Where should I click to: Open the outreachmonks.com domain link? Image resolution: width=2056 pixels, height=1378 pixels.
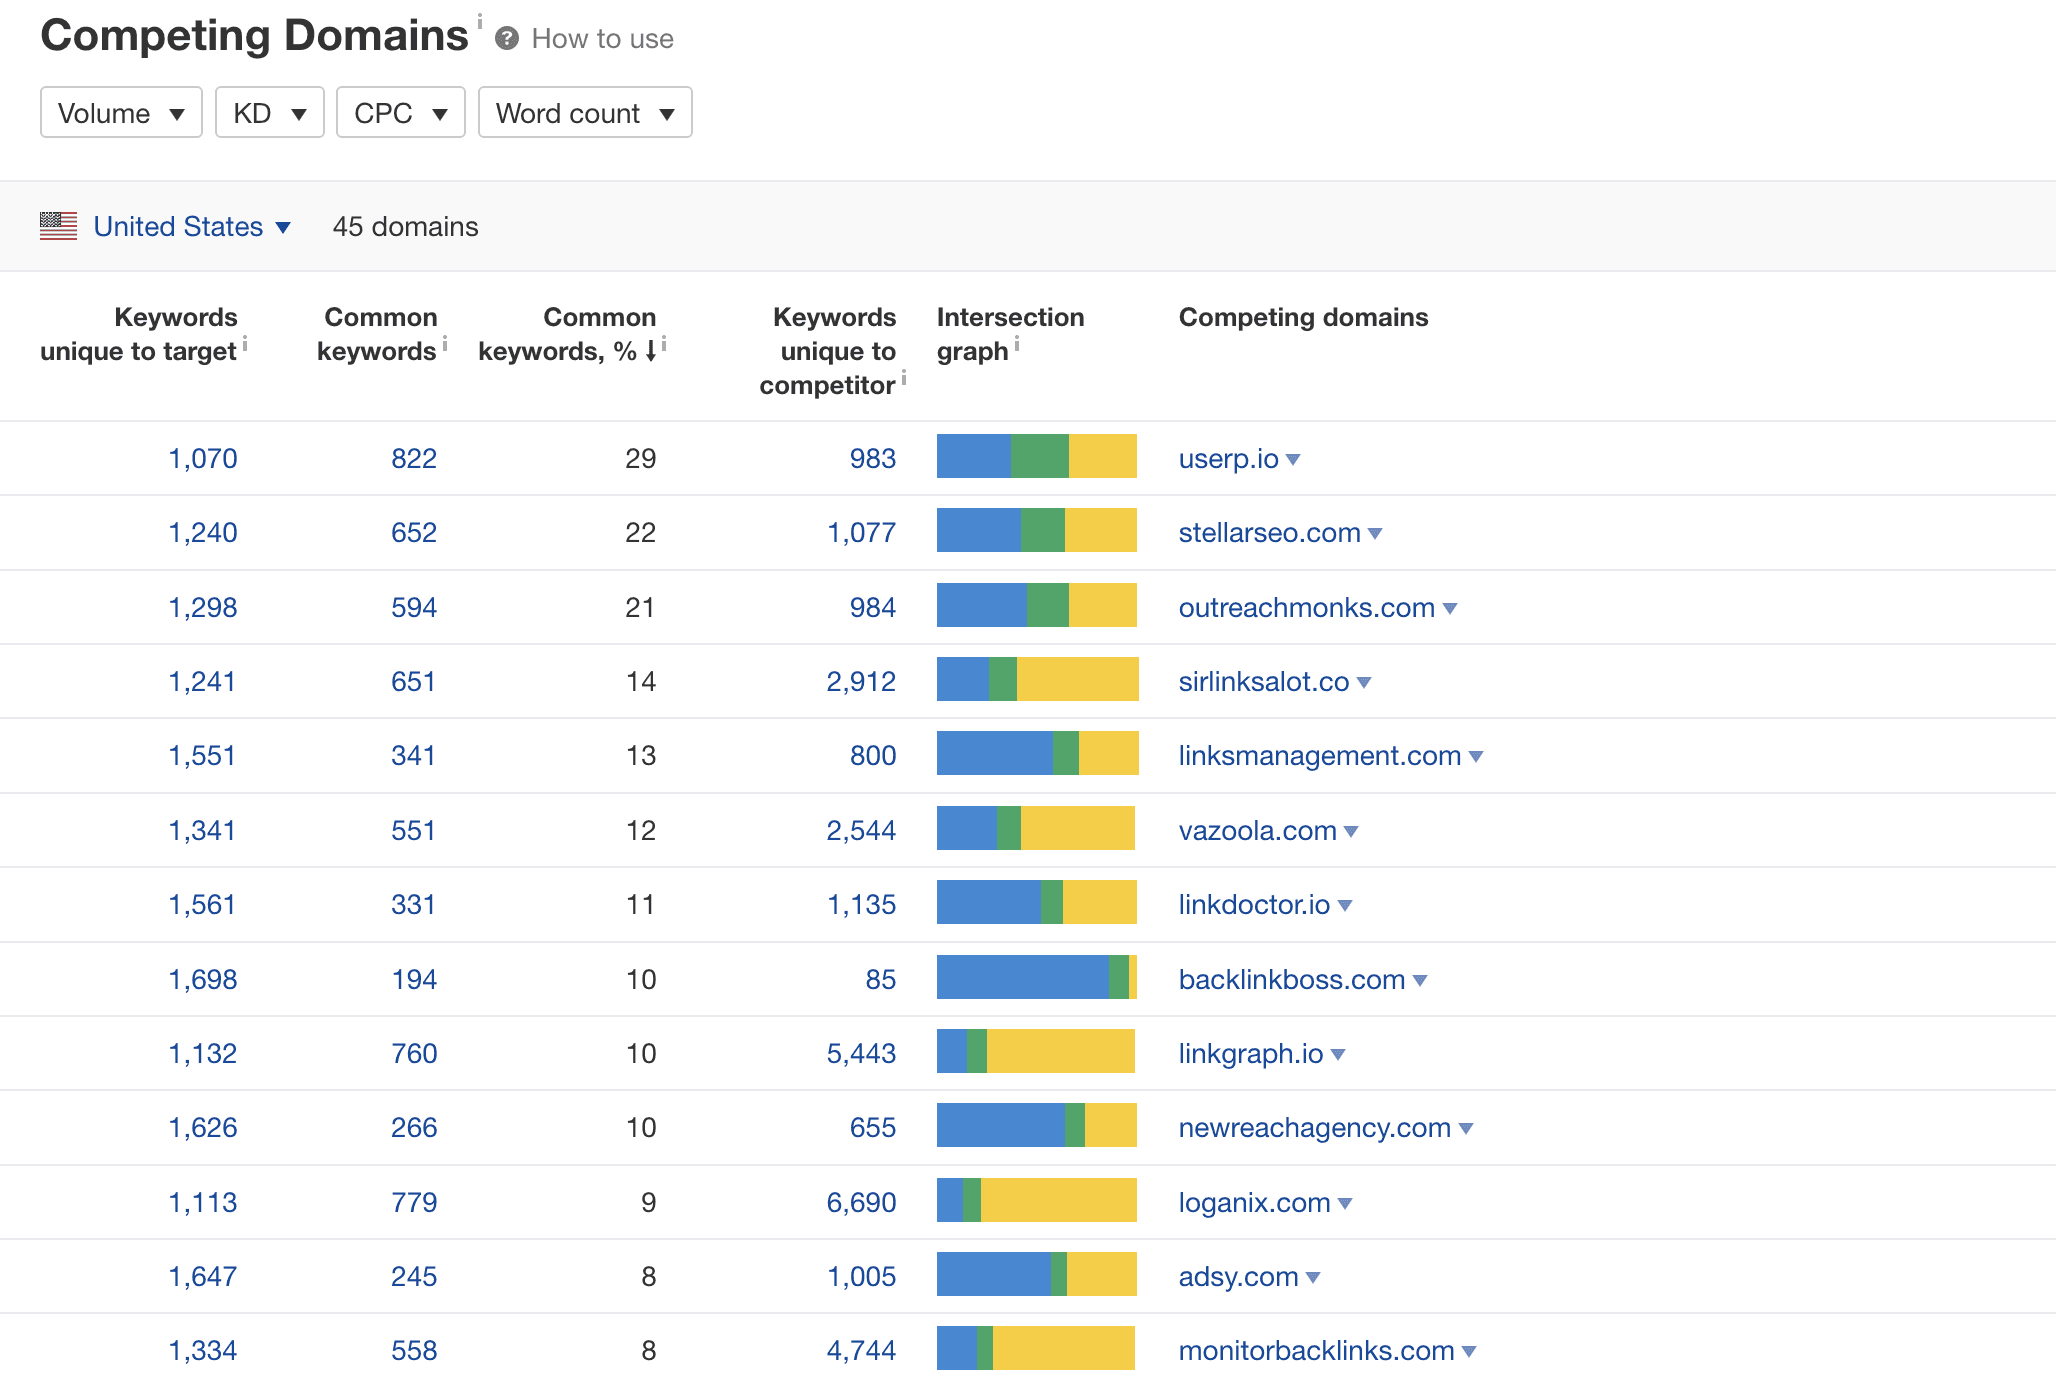tap(1306, 608)
